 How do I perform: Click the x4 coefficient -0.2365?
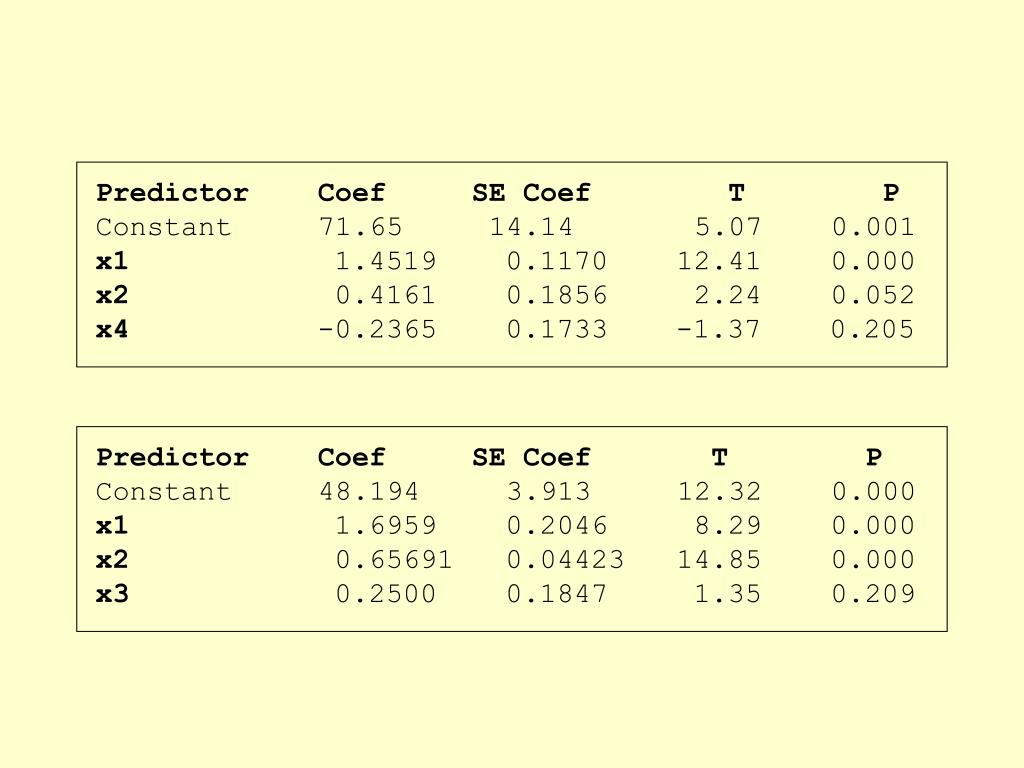pos(377,328)
